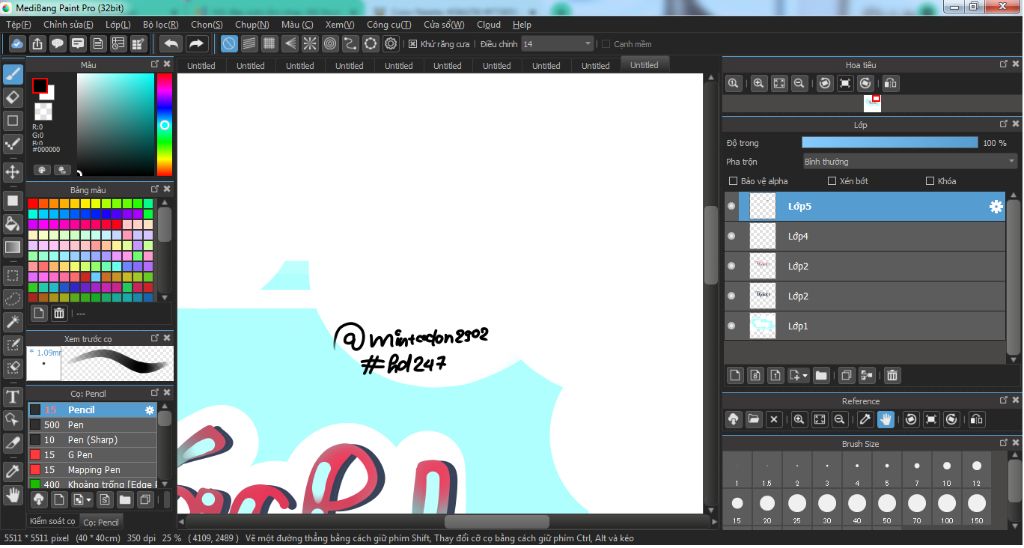Select the Brush tool in left toolbar
1024x548 pixels.
click(x=12, y=74)
